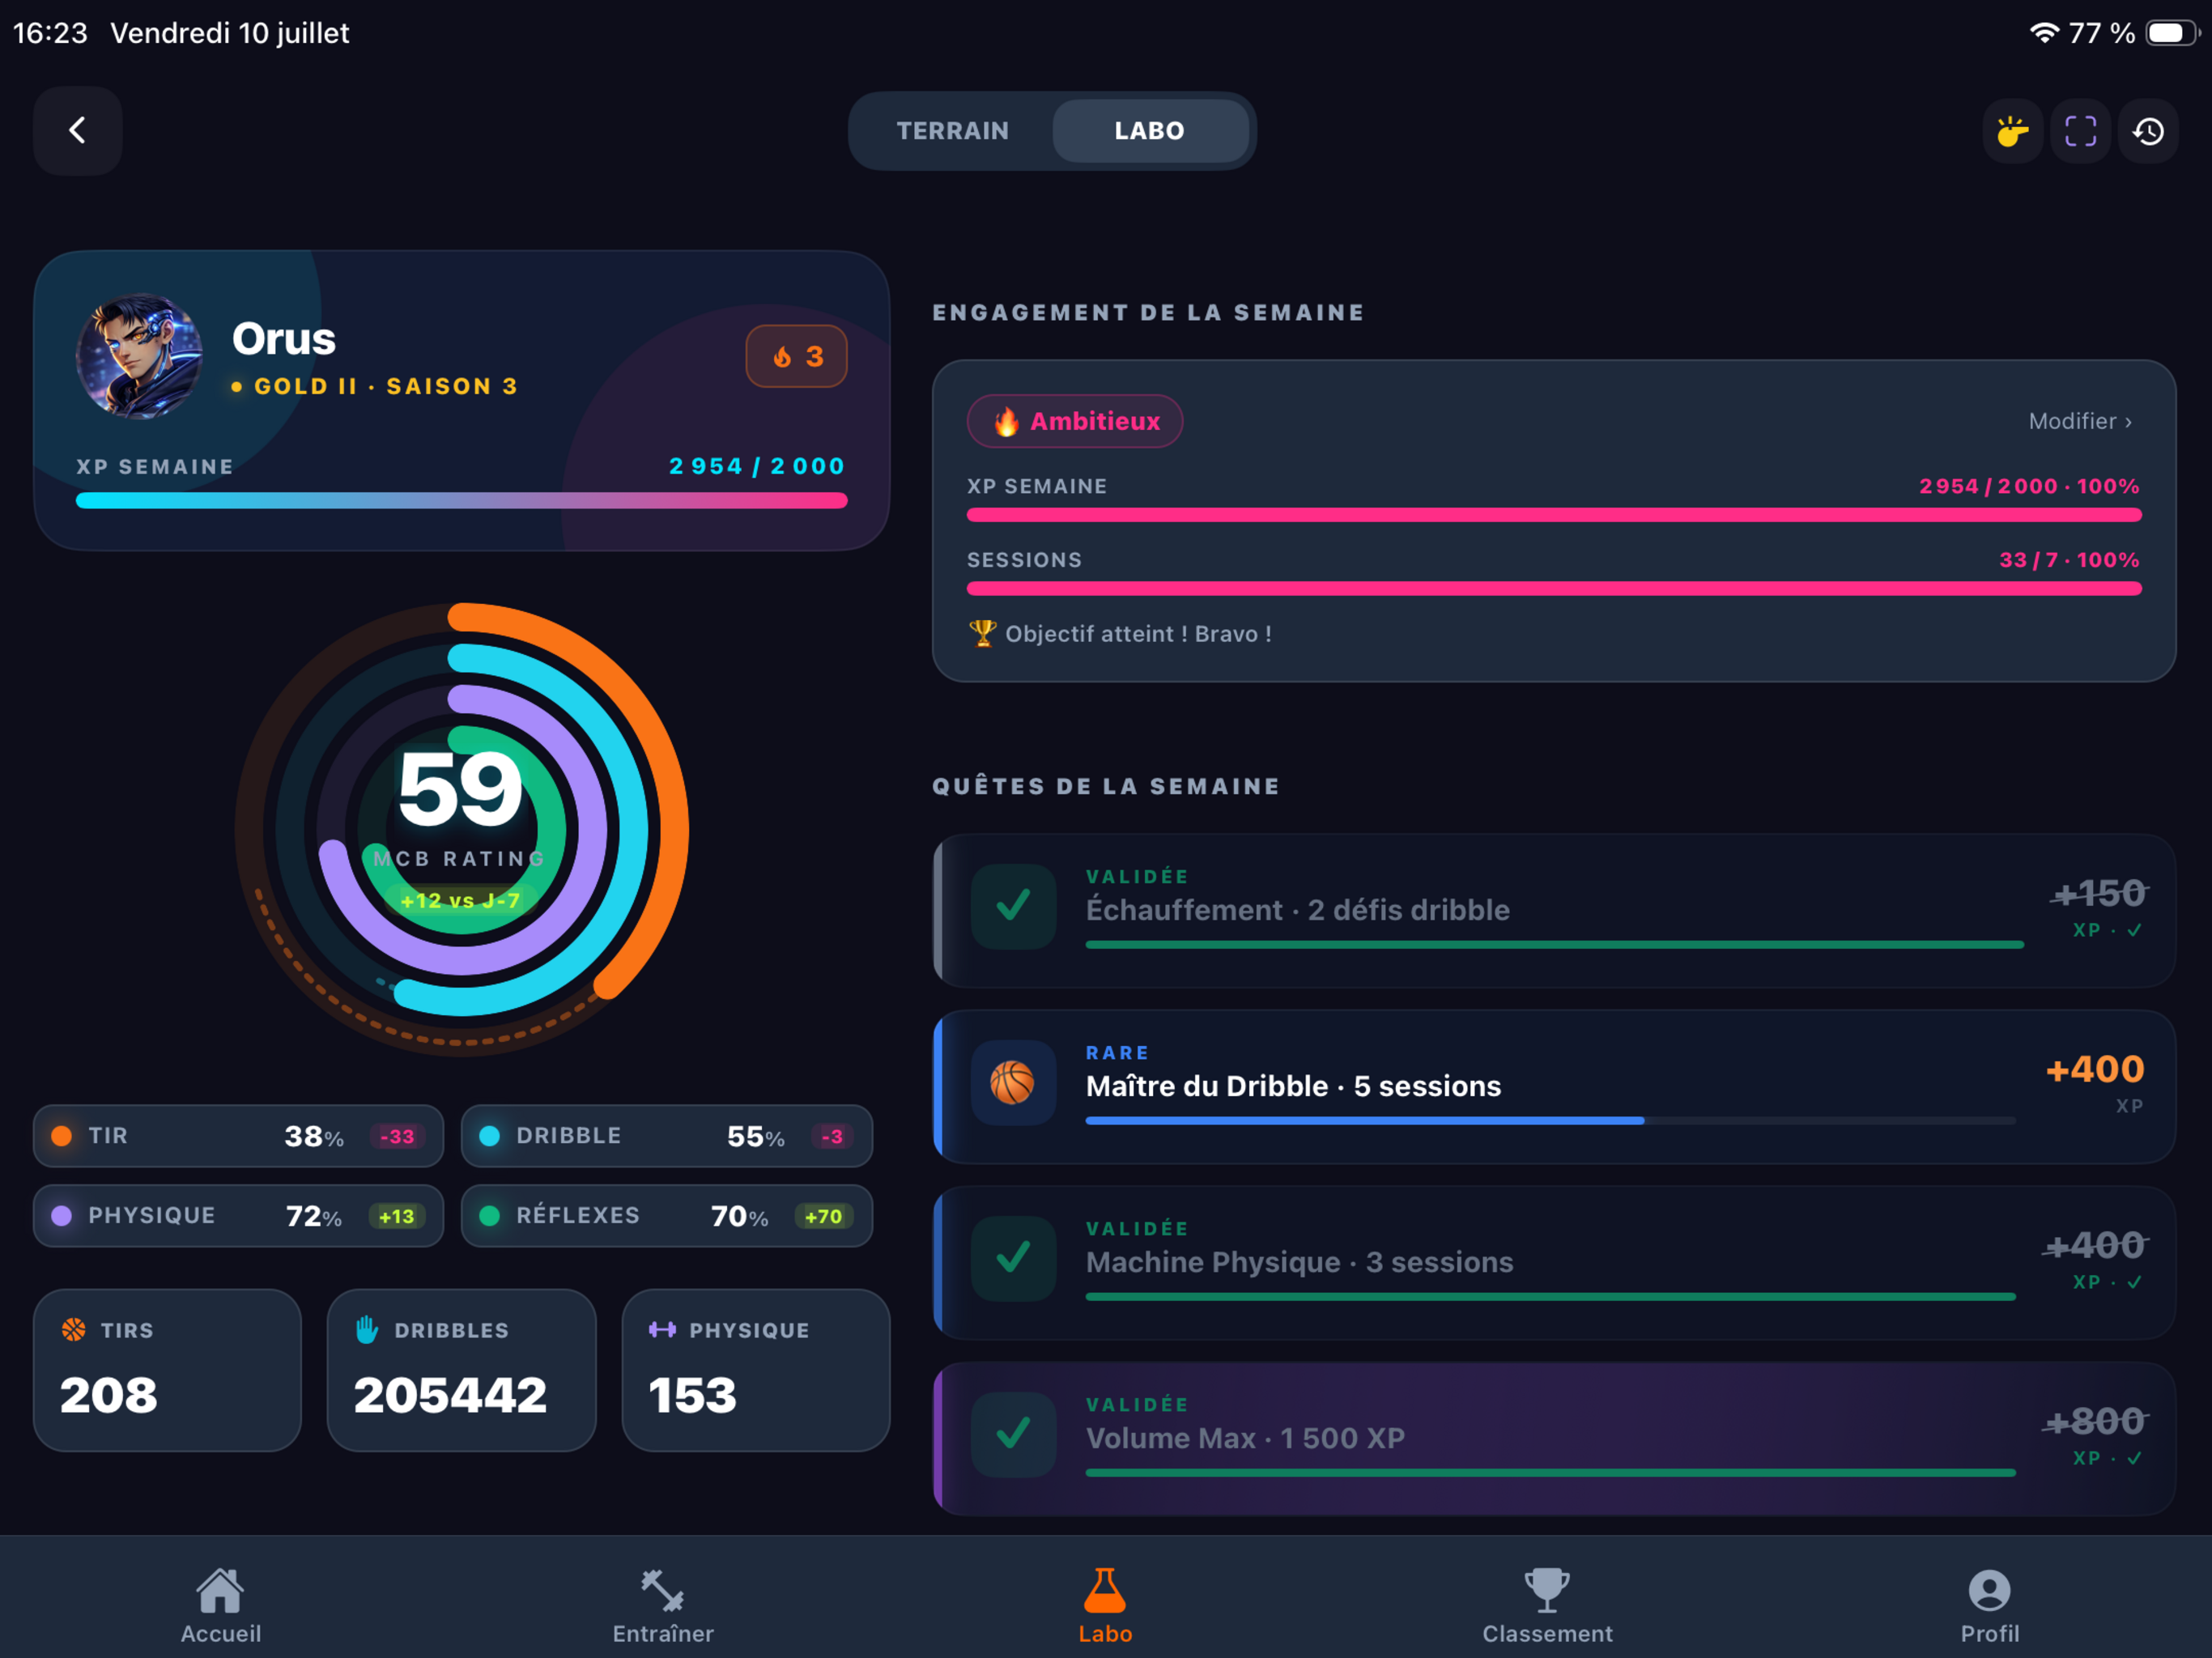Go back with the chevron arrow button
This screenshot has height=1658, width=2212.
pos(77,130)
